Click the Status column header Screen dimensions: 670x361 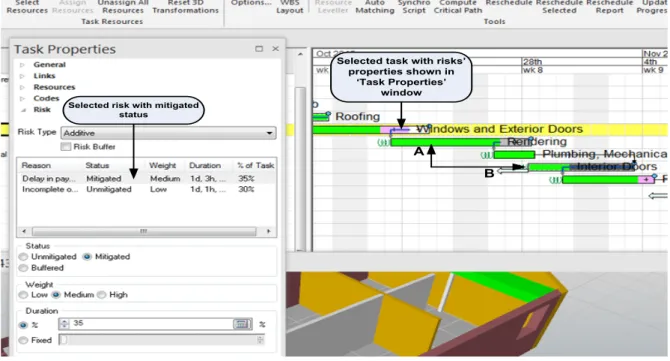click(97, 165)
